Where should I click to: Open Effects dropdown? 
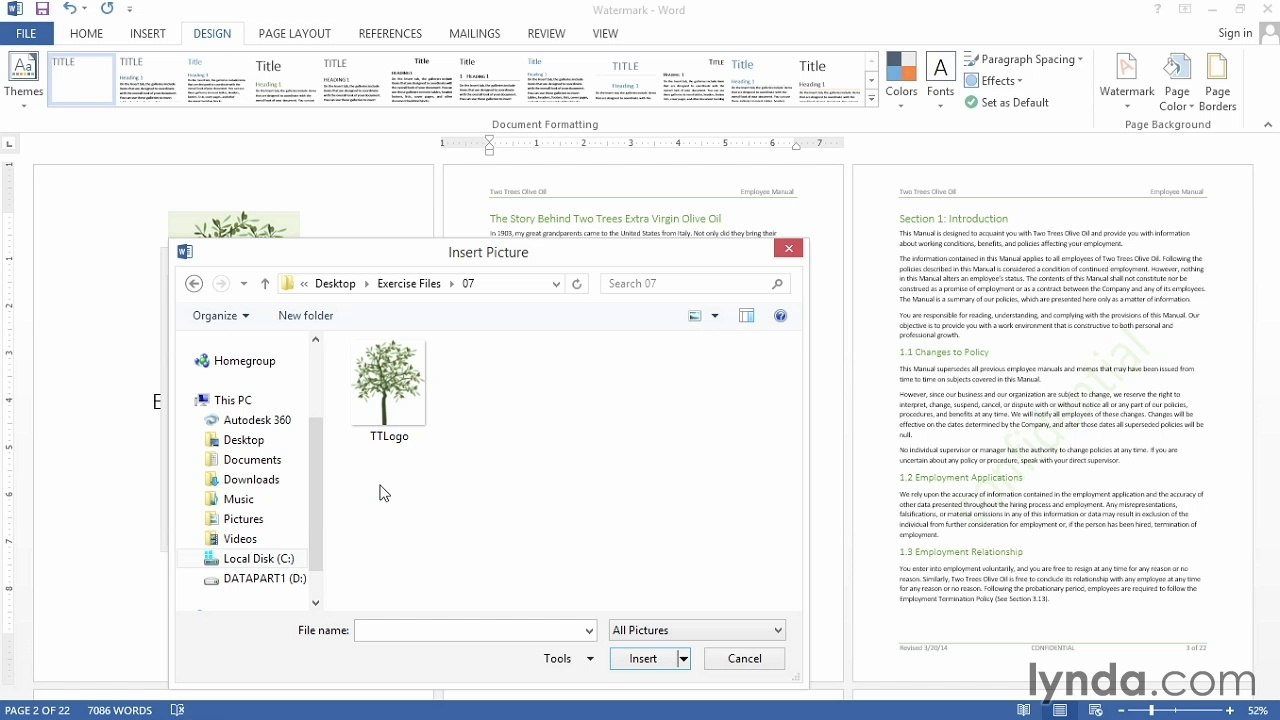(994, 81)
